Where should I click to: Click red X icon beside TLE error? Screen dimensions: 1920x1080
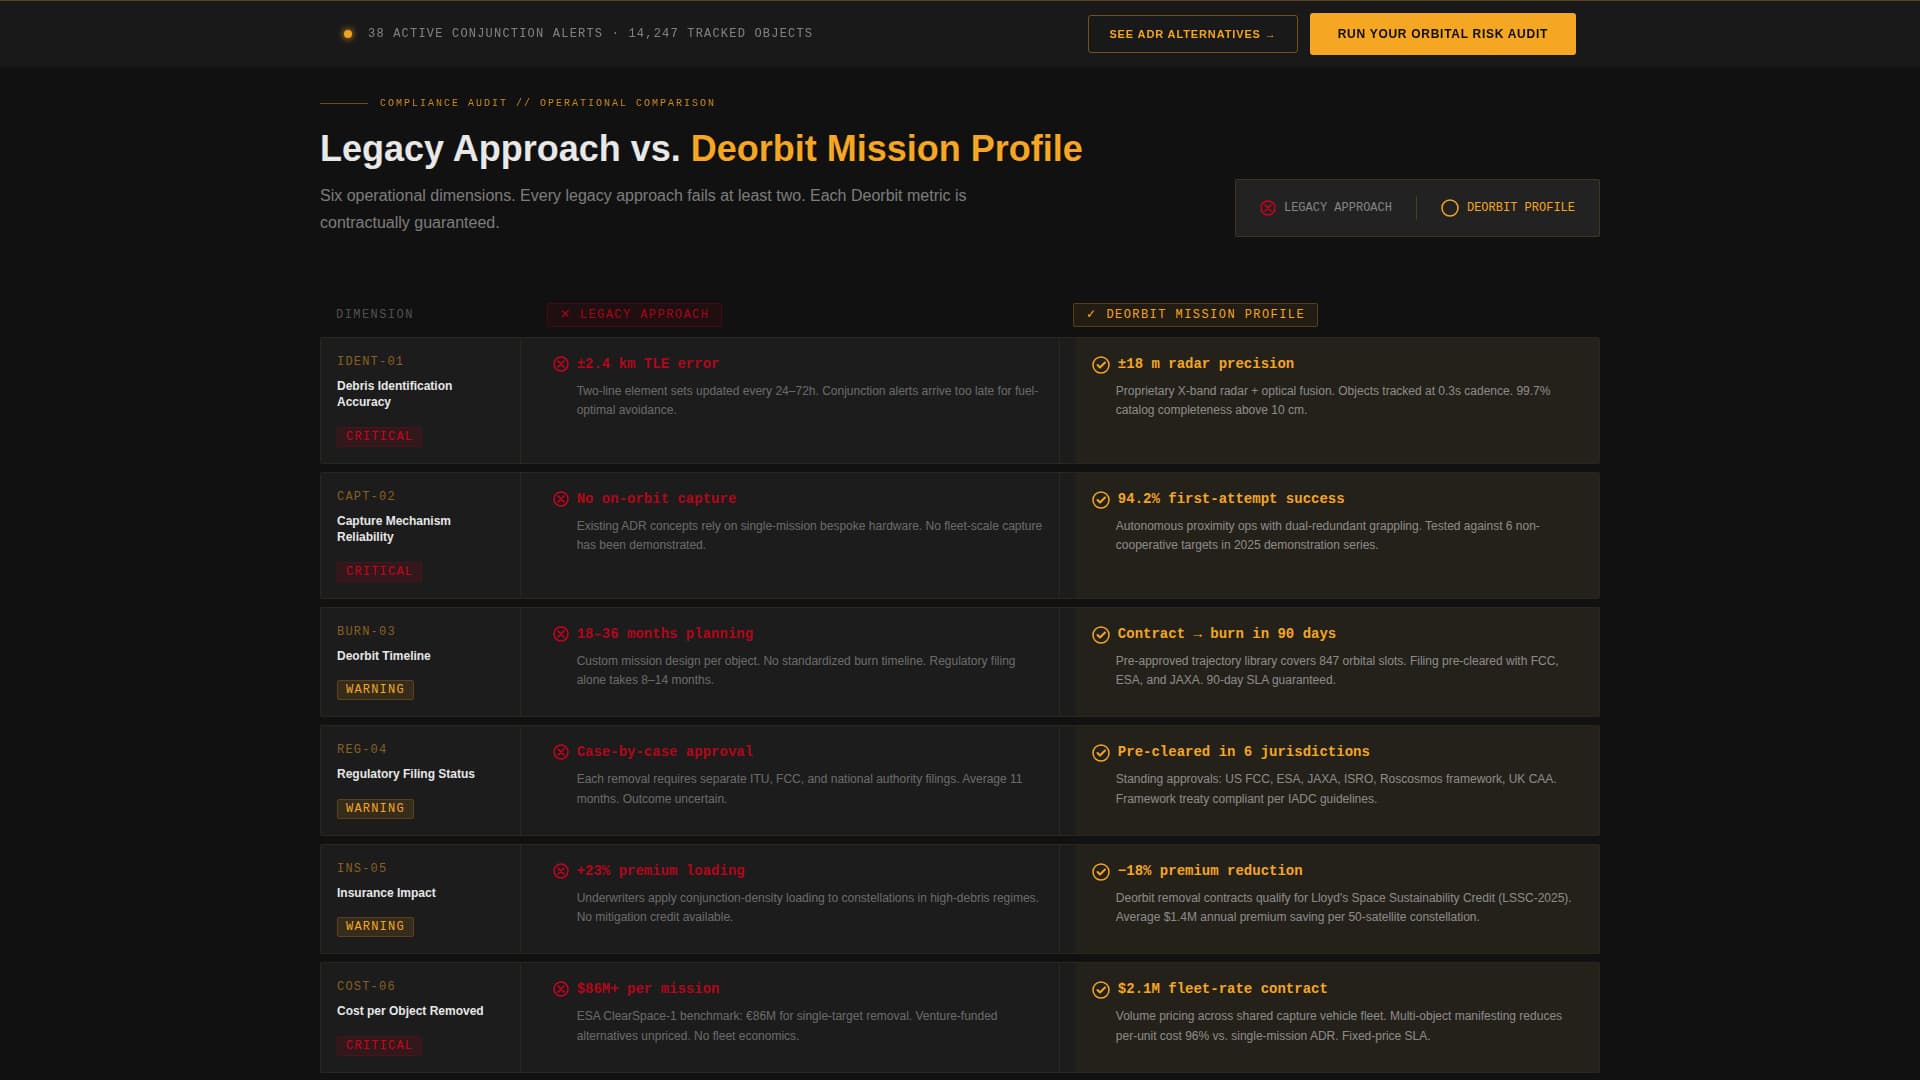tap(561, 365)
